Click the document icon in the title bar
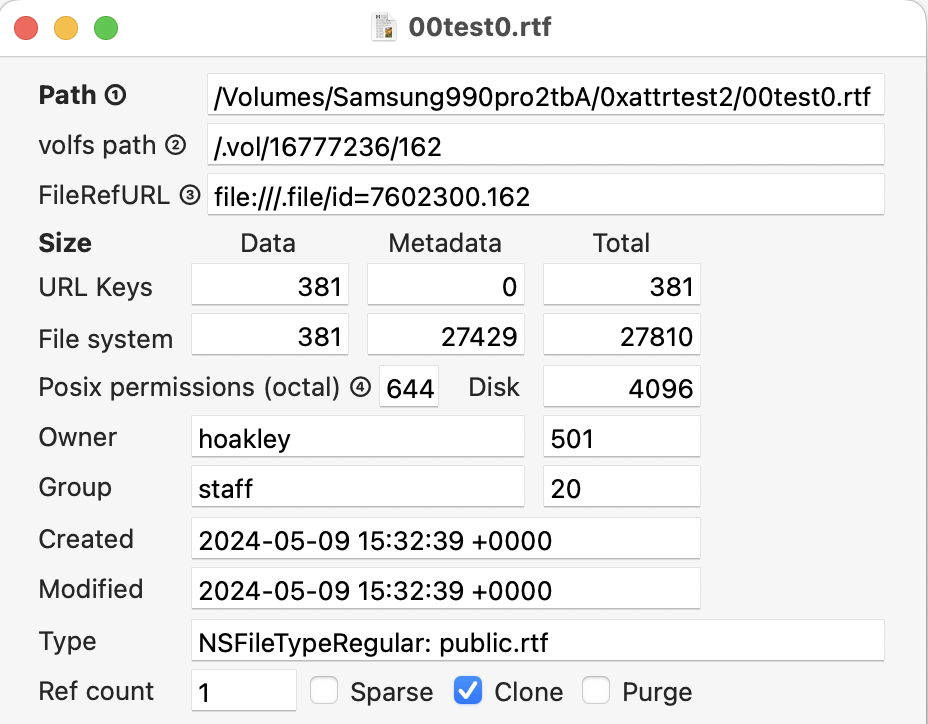 [x=383, y=27]
